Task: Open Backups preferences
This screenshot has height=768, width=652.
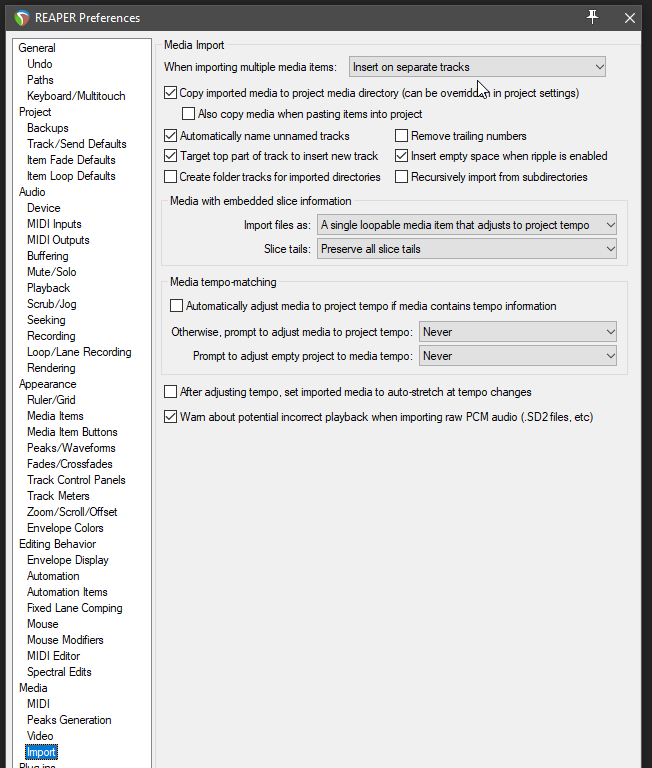Action: point(48,128)
